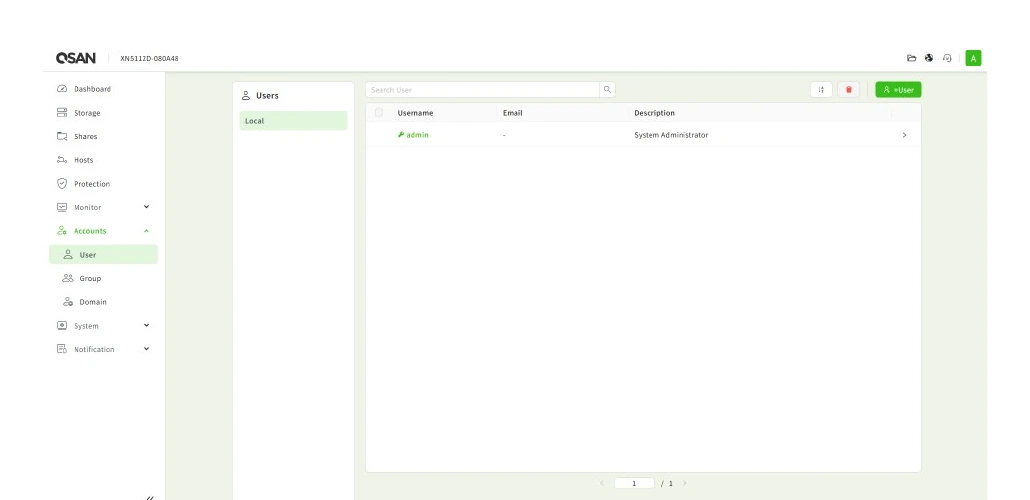Click the QSAN logo
1030x500 pixels.
point(76,58)
